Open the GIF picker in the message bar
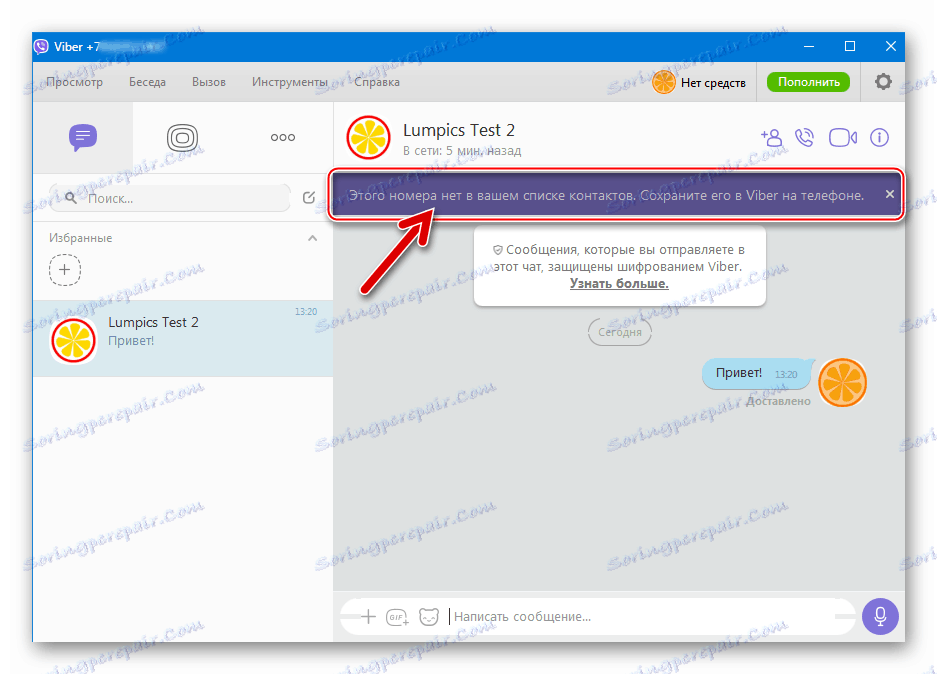 click(x=396, y=617)
